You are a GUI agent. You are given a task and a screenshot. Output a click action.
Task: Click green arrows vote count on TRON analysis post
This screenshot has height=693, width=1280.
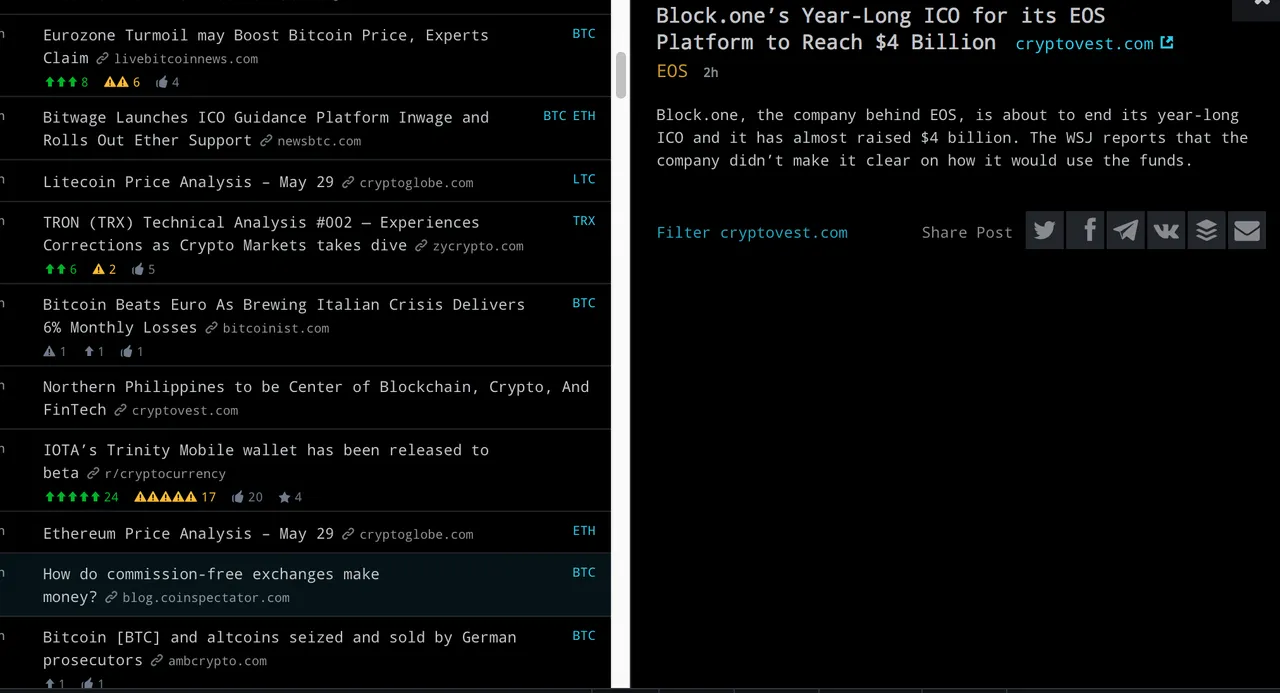(x=61, y=269)
